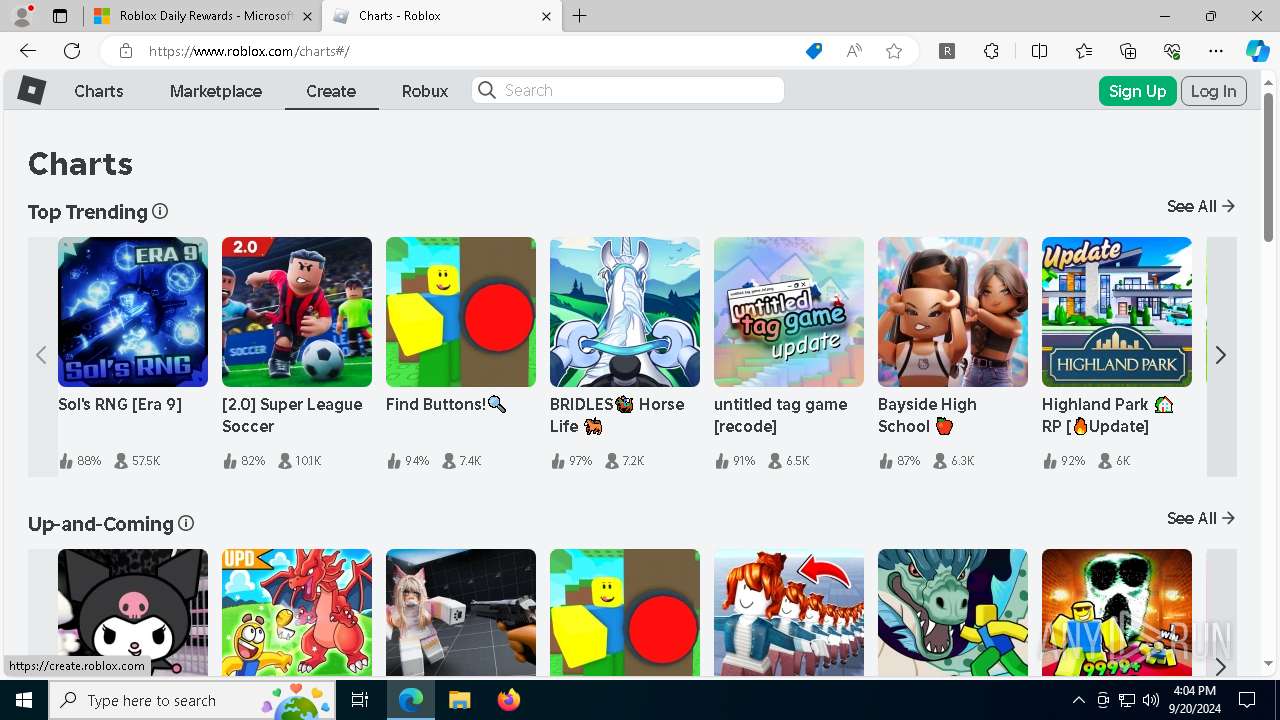This screenshot has height=720, width=1280.
Task: Open the Roblox home logo
Action: (32, 90)
